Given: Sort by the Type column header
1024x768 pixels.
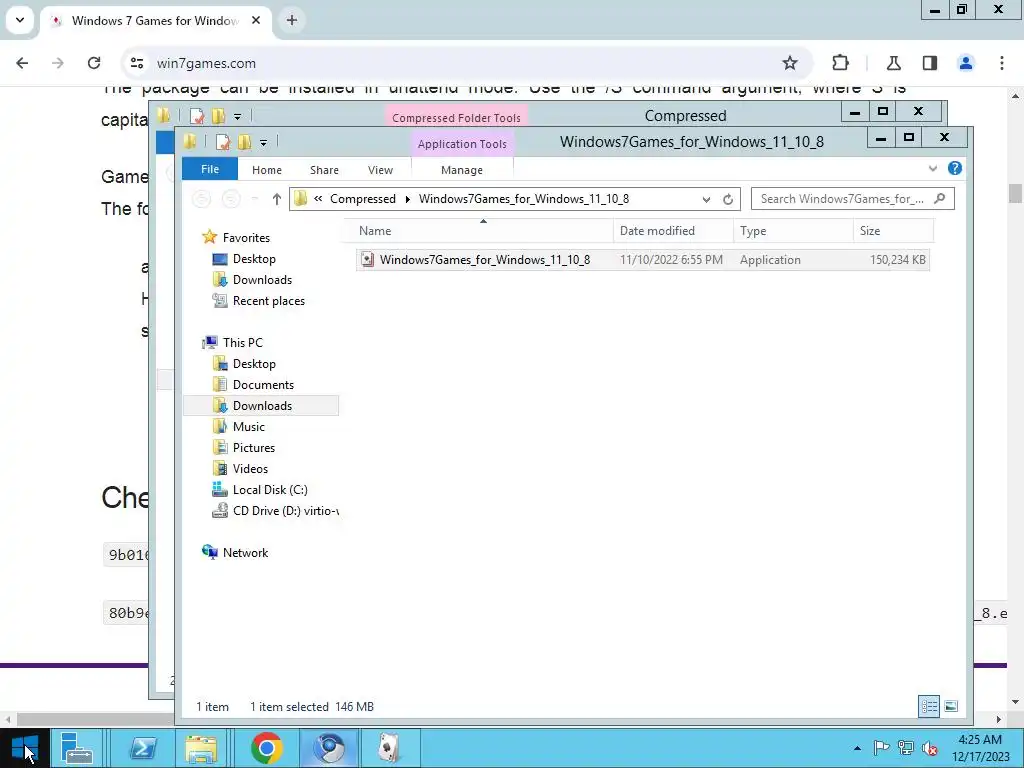Looking at the screenshot, I should tap(793, 231).
